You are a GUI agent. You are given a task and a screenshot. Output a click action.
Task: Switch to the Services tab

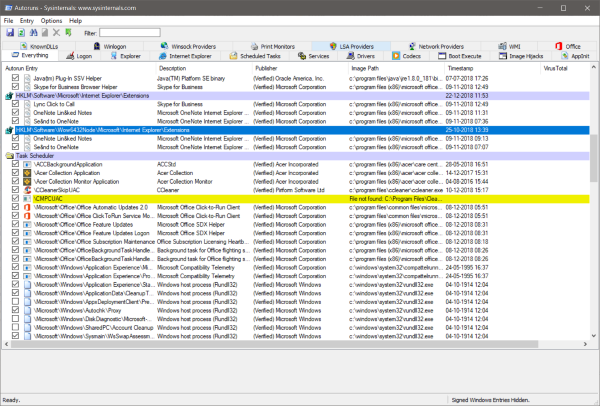coord(314,56)
